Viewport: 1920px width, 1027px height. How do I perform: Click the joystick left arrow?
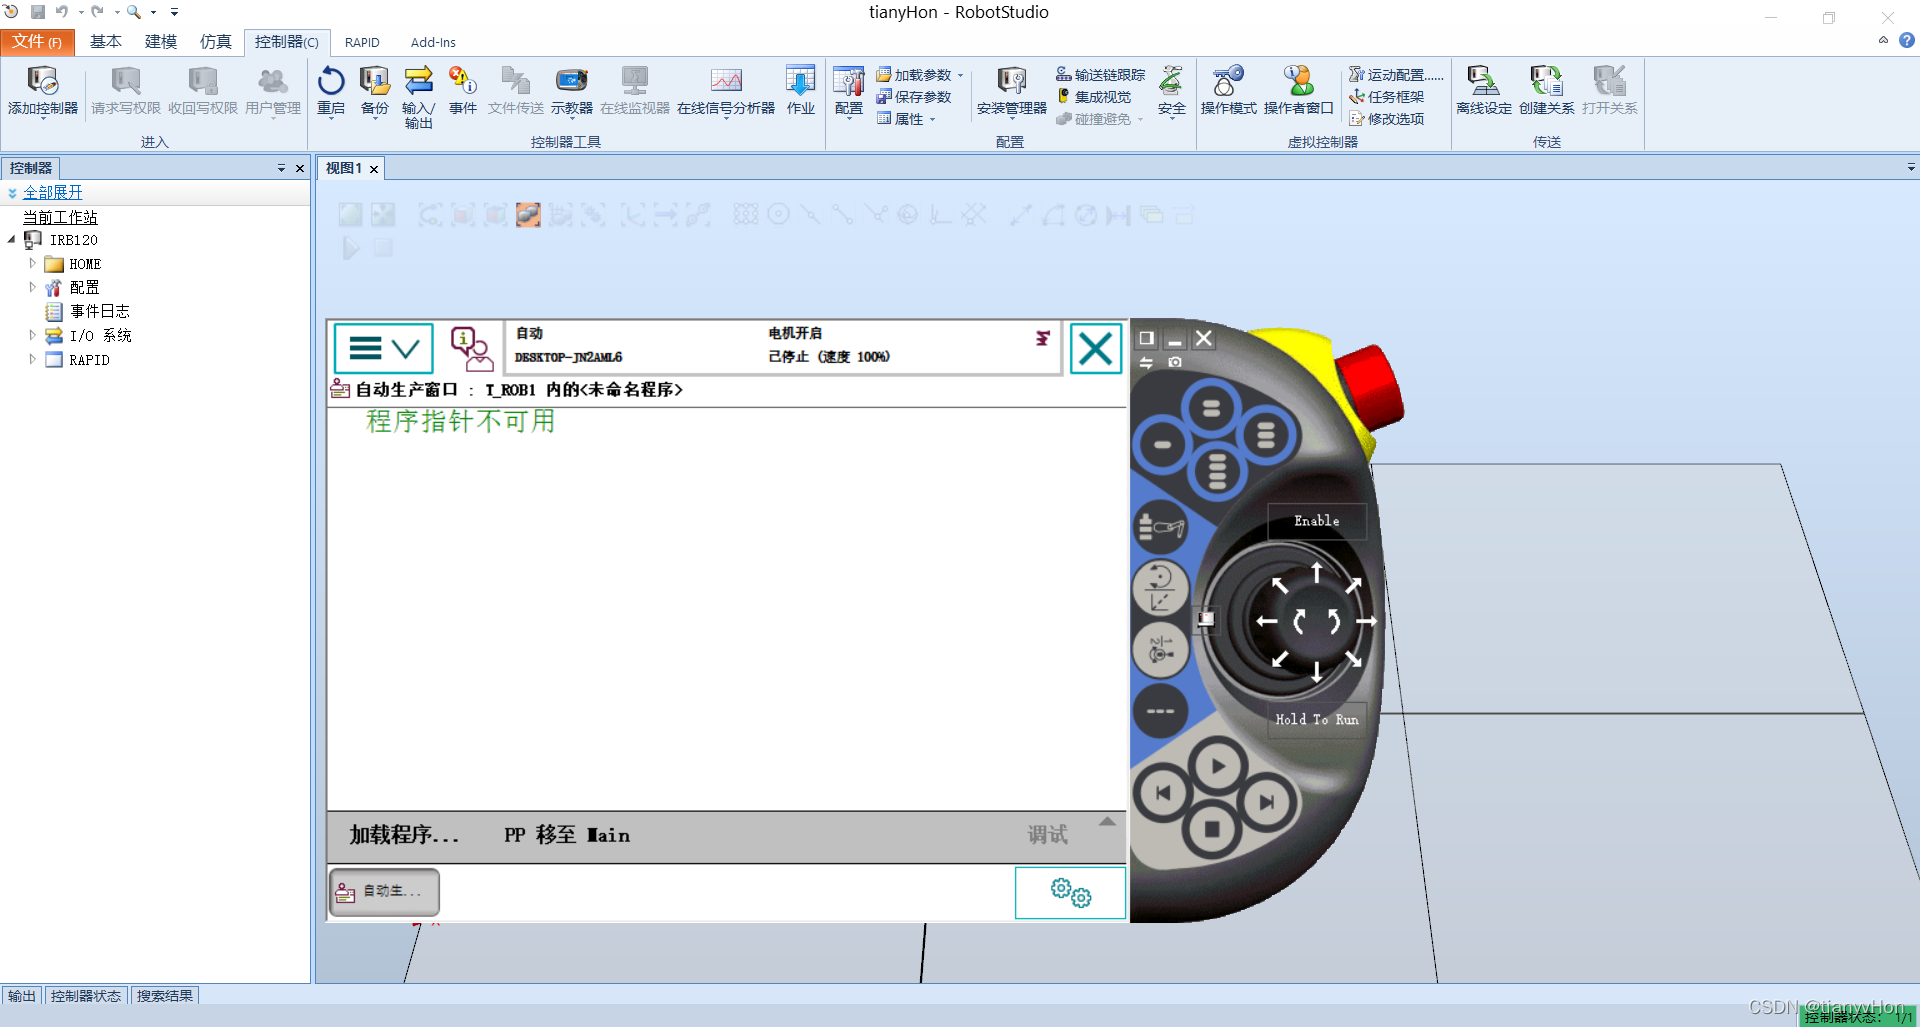1267,621
